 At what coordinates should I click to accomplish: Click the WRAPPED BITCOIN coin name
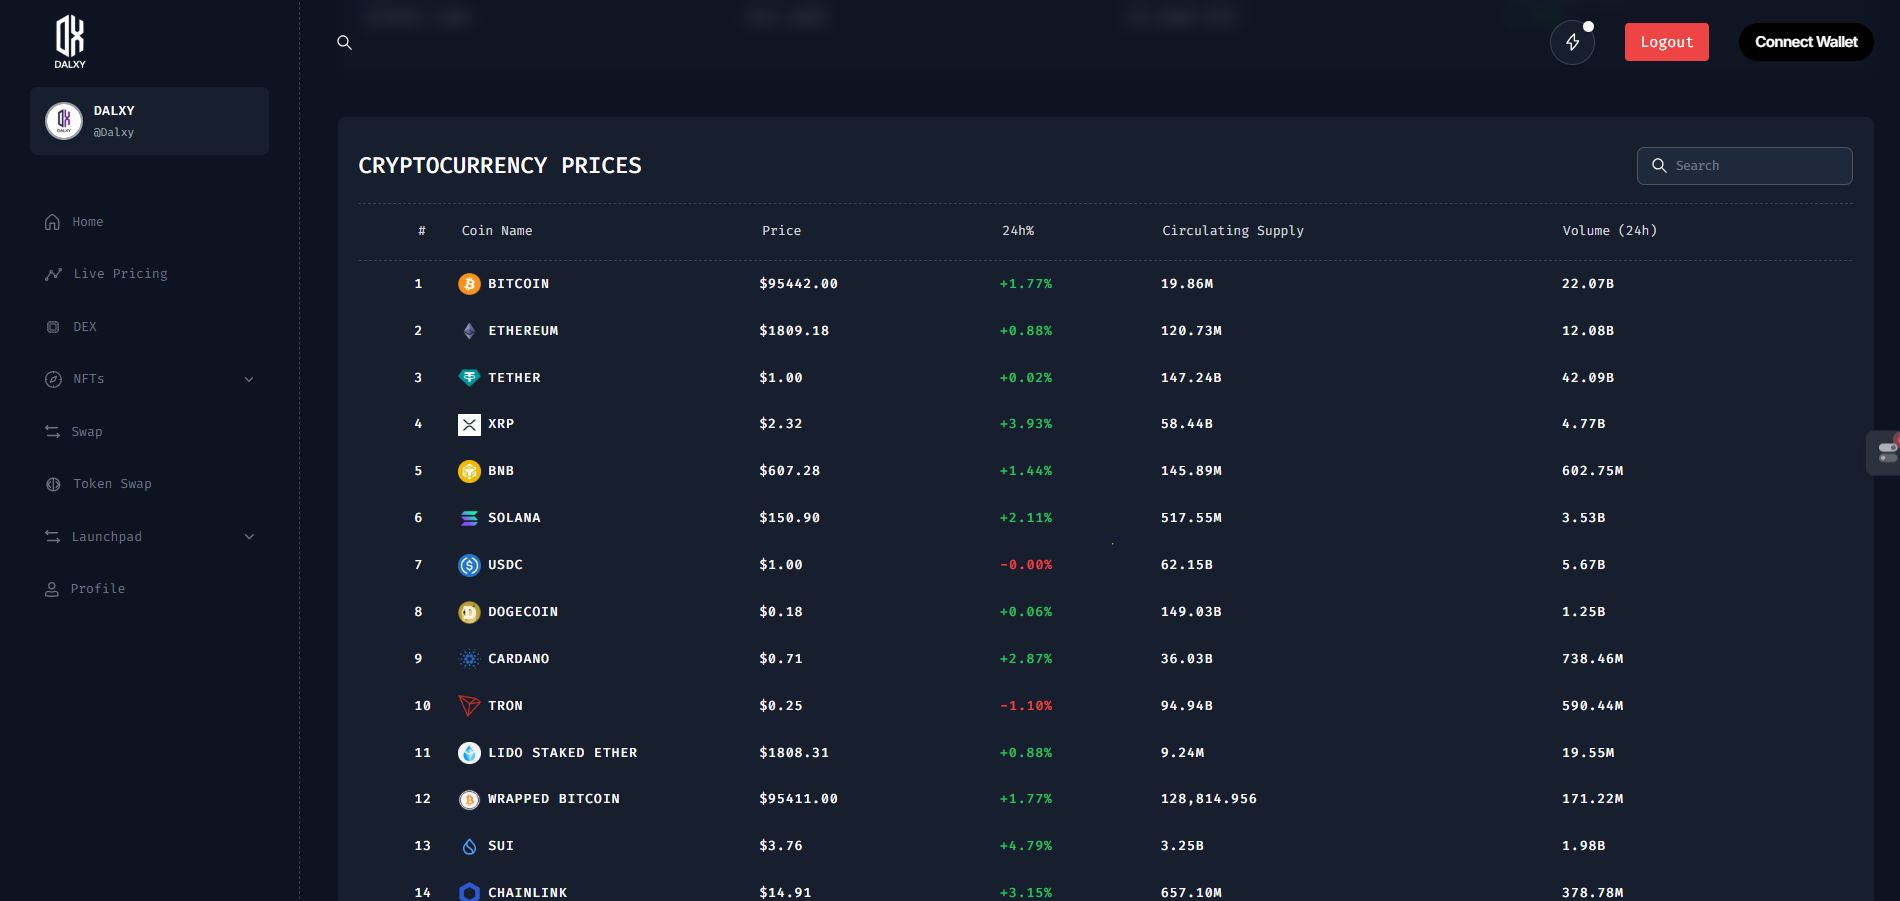(553, 799)
